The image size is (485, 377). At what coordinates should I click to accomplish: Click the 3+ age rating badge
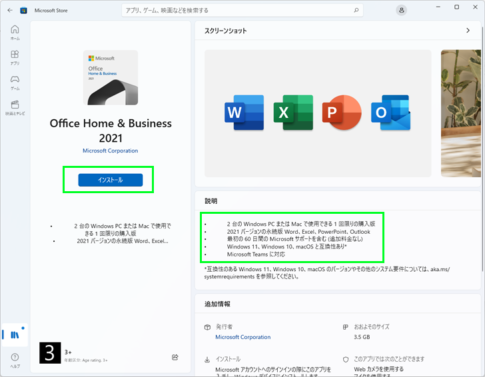[x=50, y=353]
